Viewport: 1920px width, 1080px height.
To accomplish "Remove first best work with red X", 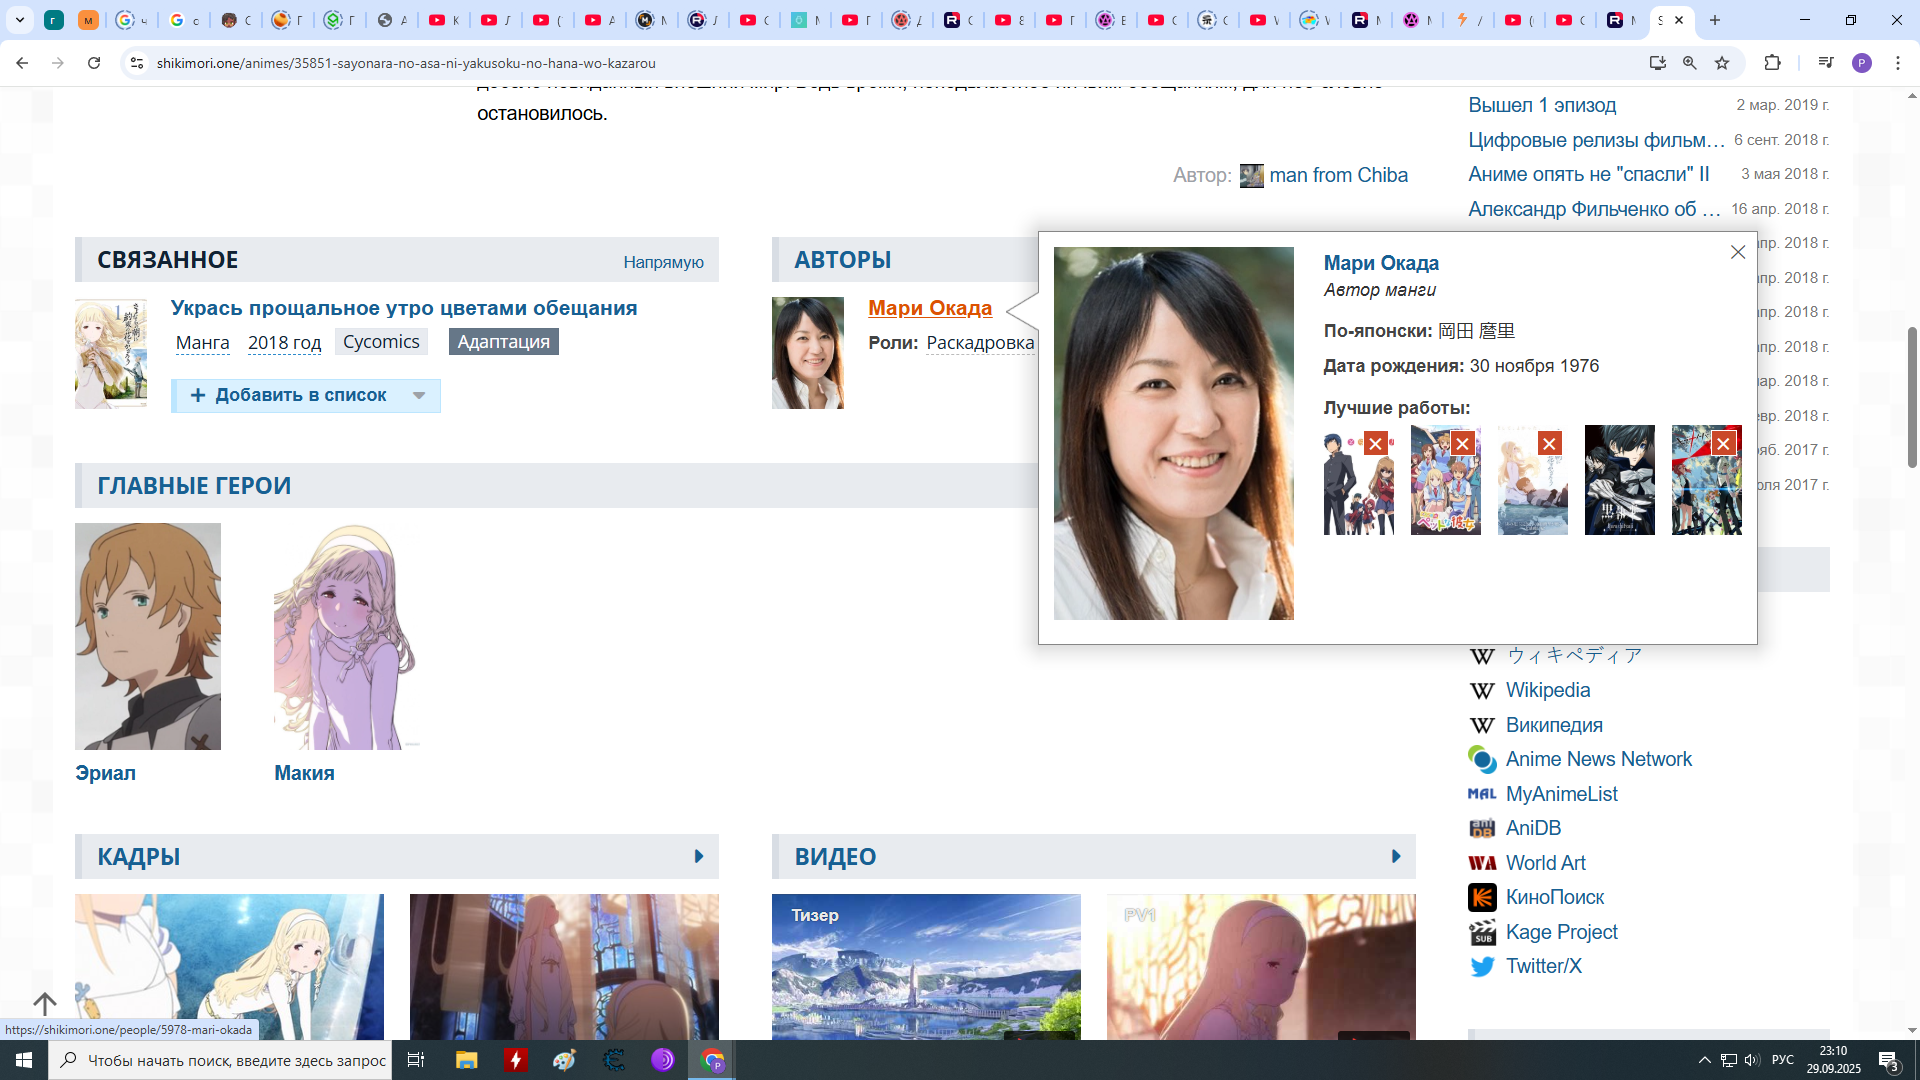I will [x=1376, y=444].
